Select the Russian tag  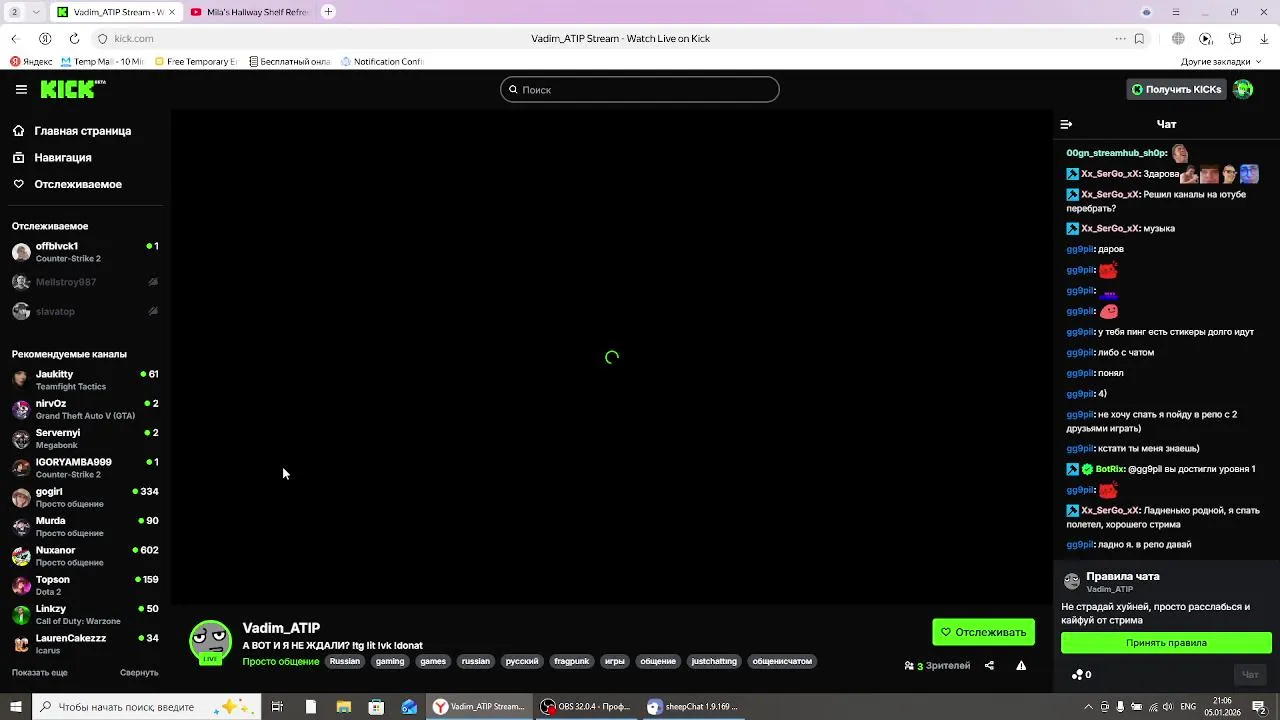point(344,661)
